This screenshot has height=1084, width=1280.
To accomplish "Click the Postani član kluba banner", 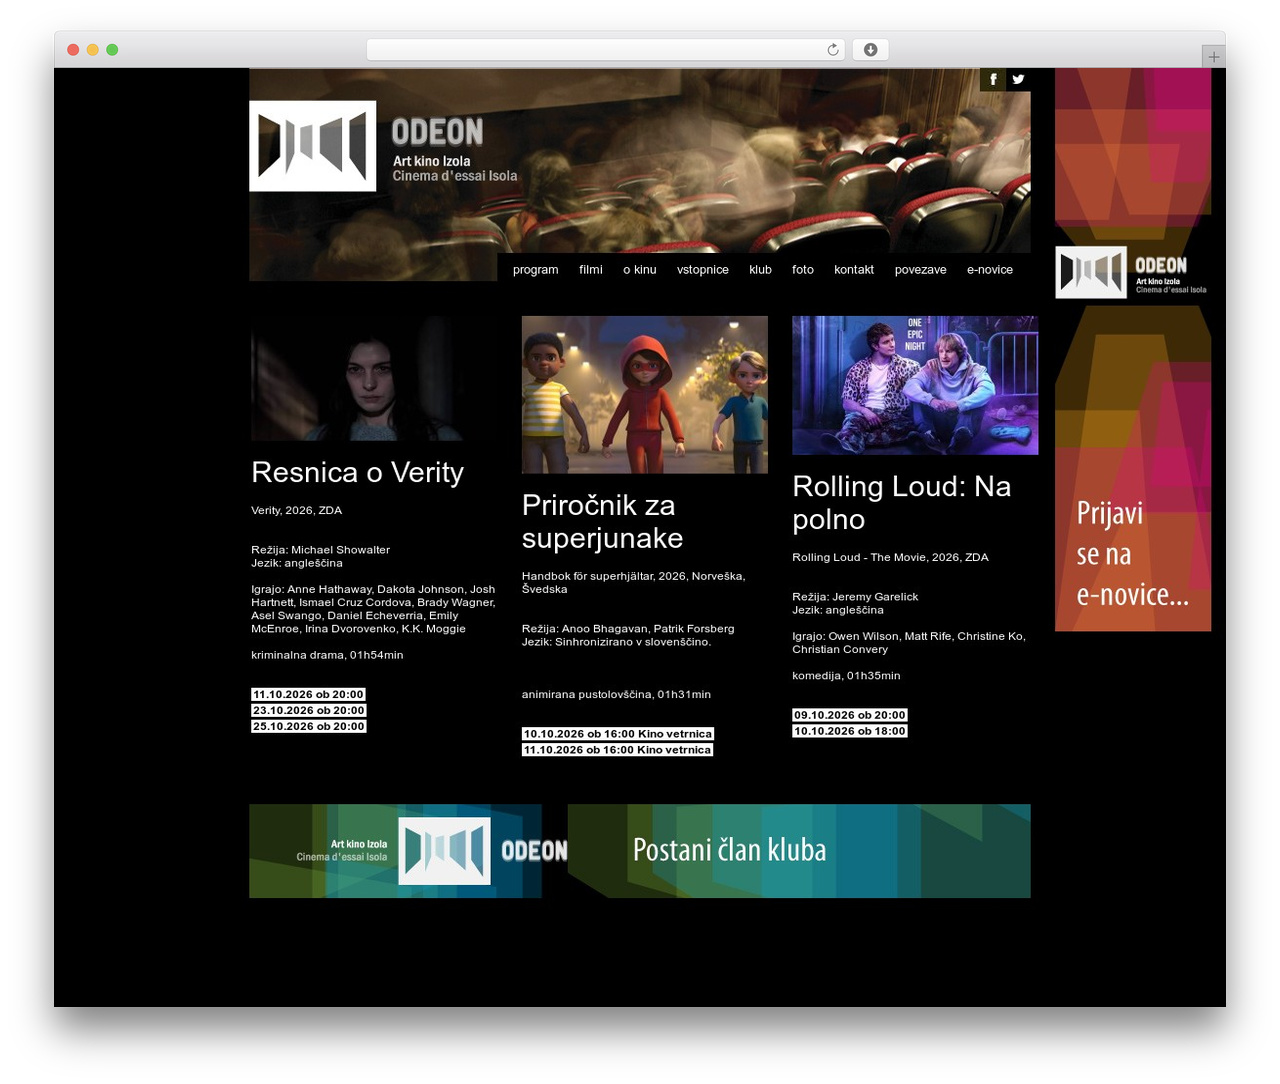I will (x=799, y=851).
